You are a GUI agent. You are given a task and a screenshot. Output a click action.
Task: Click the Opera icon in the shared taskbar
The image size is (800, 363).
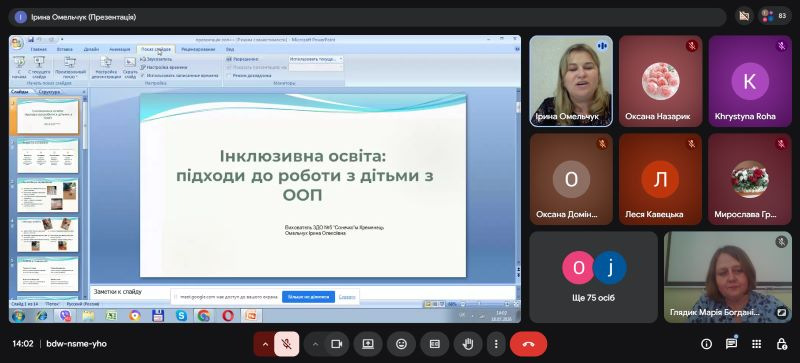(228, 316)
